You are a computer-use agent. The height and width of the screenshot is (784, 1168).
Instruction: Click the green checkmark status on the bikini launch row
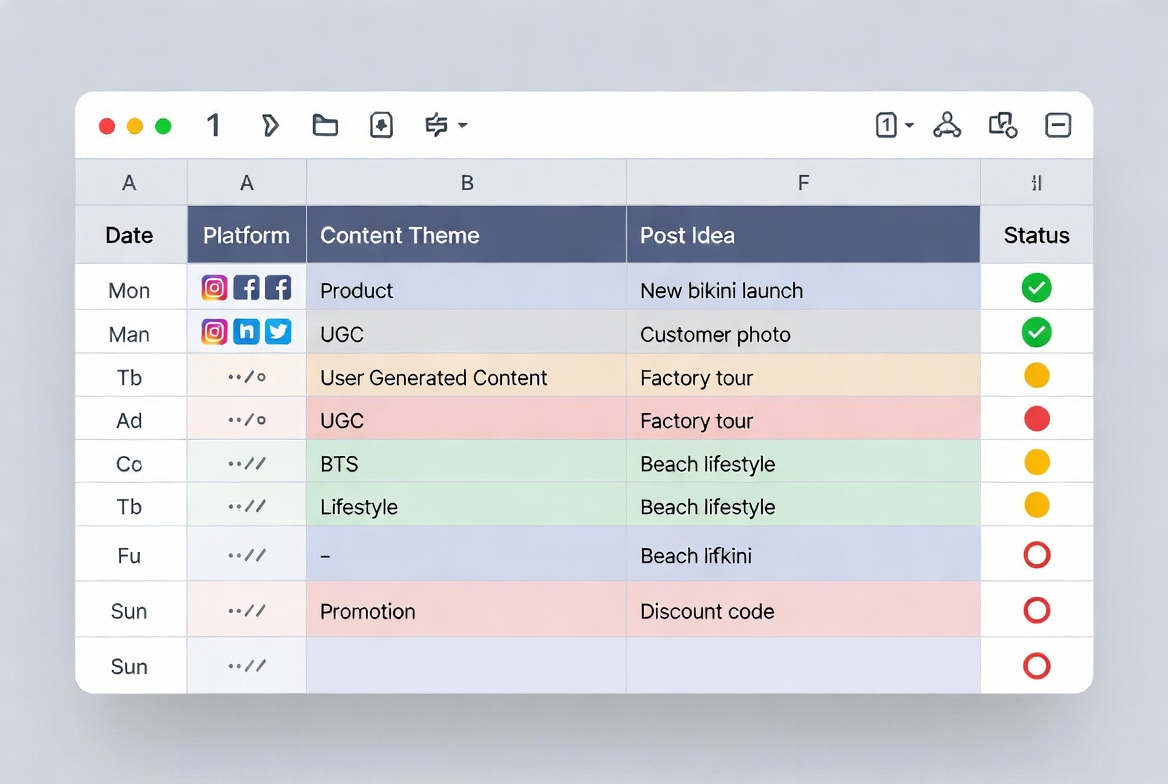(x=1036, y=287)
